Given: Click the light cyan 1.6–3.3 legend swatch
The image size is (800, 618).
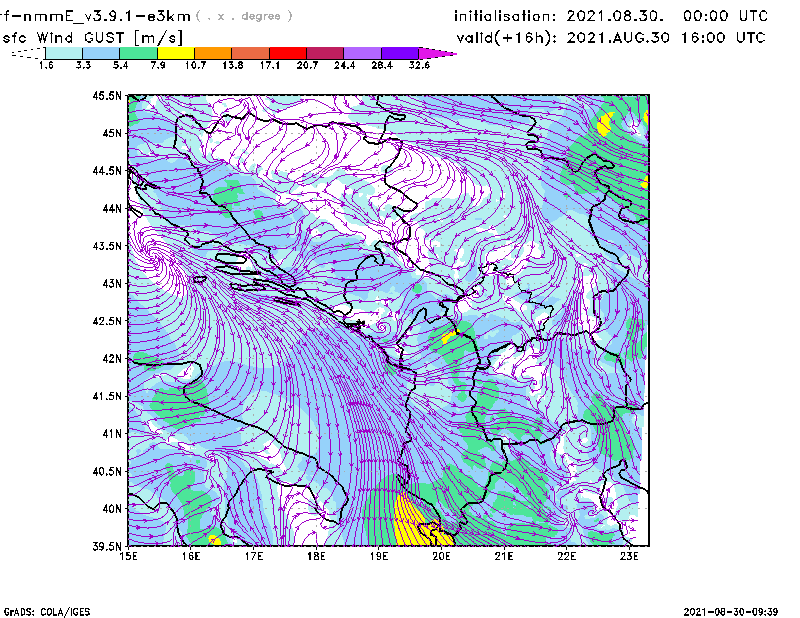Looking at the screenshot, I should tap(64, 53).
